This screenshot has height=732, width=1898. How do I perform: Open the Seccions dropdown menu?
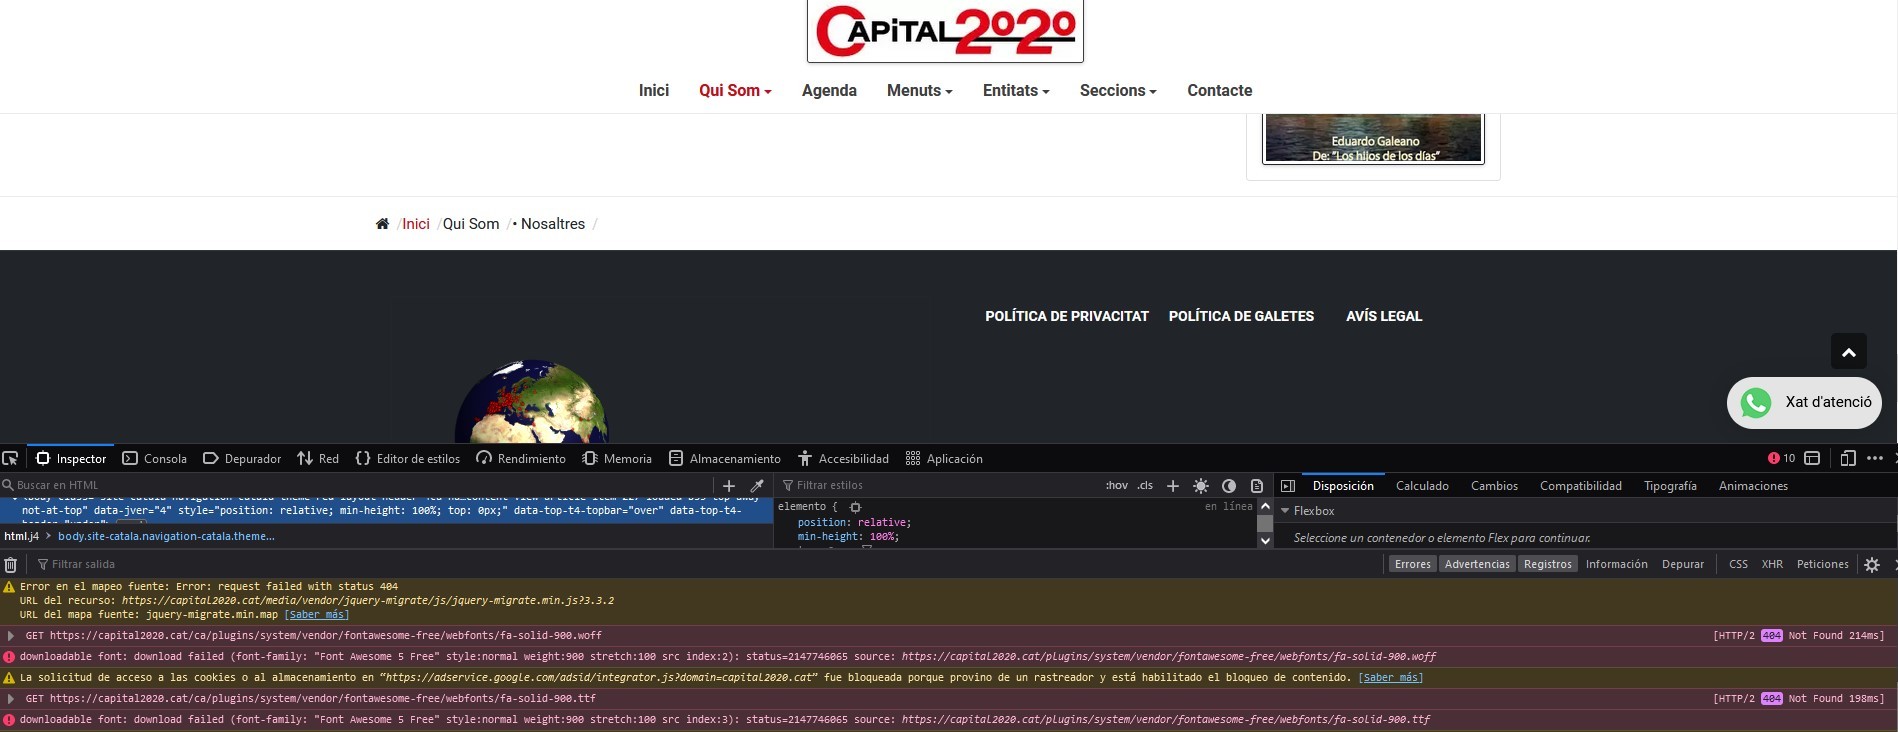tap(1117, 90)
